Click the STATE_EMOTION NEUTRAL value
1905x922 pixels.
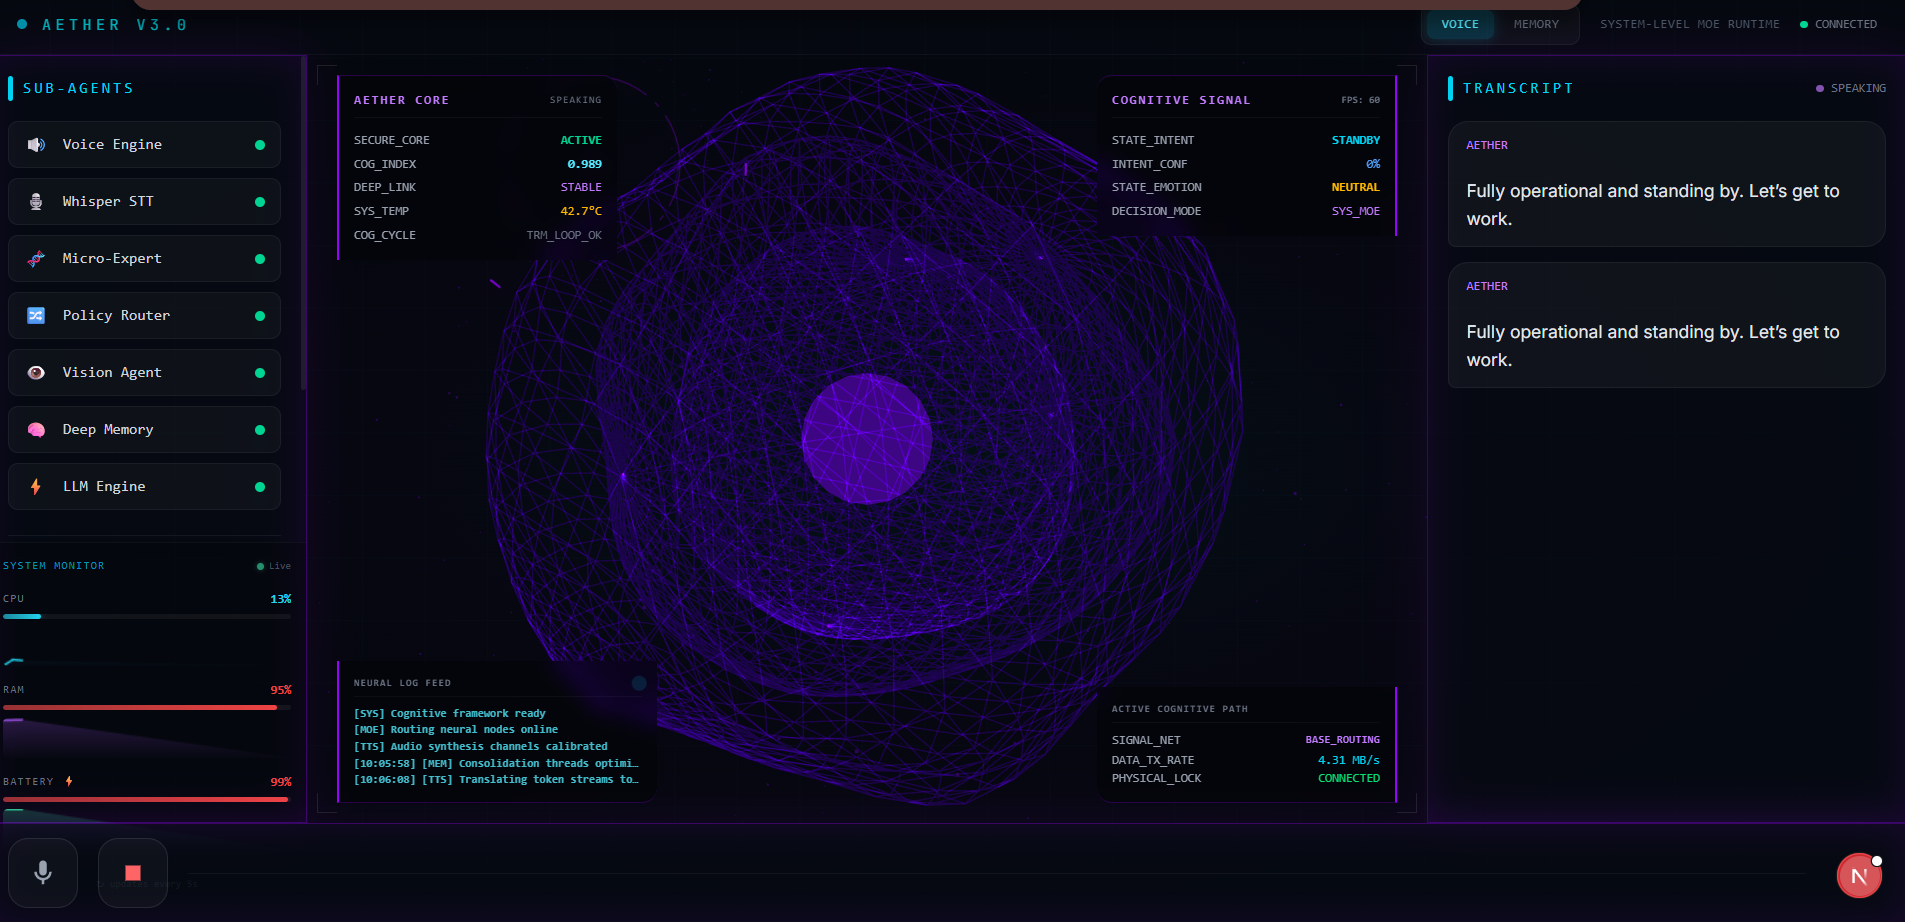tap(1355, 187)
